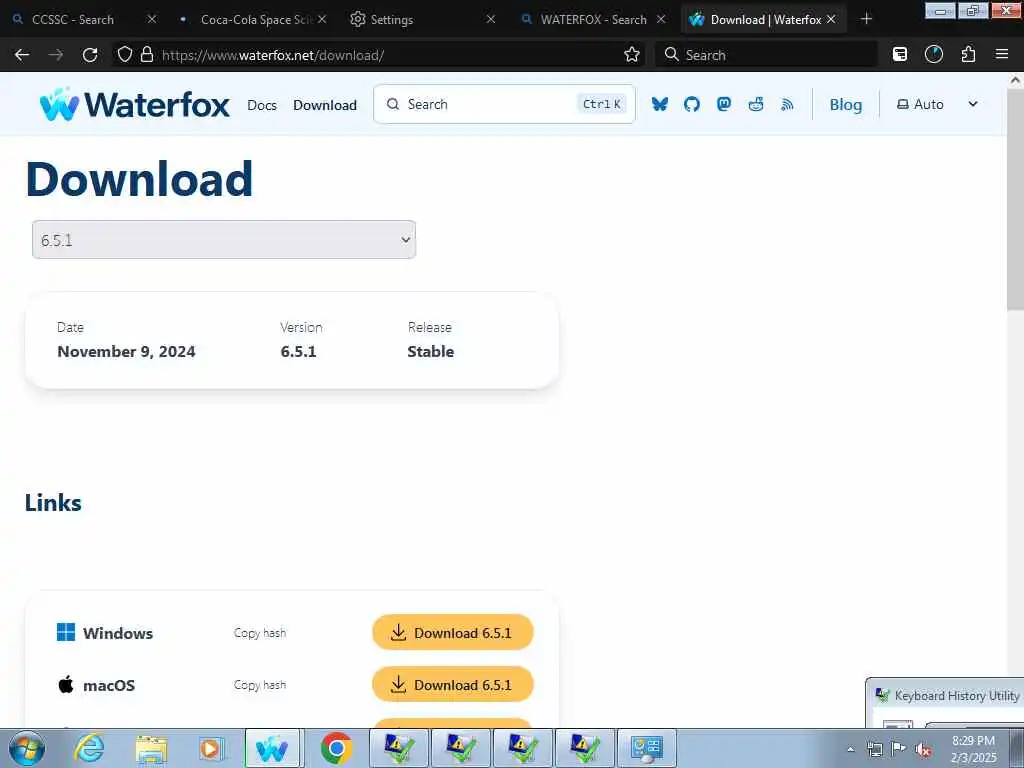Expand the 6.5.1 version dropdown
The width and height of the screenshot is (1024, 768).
[x=224, y=240]
